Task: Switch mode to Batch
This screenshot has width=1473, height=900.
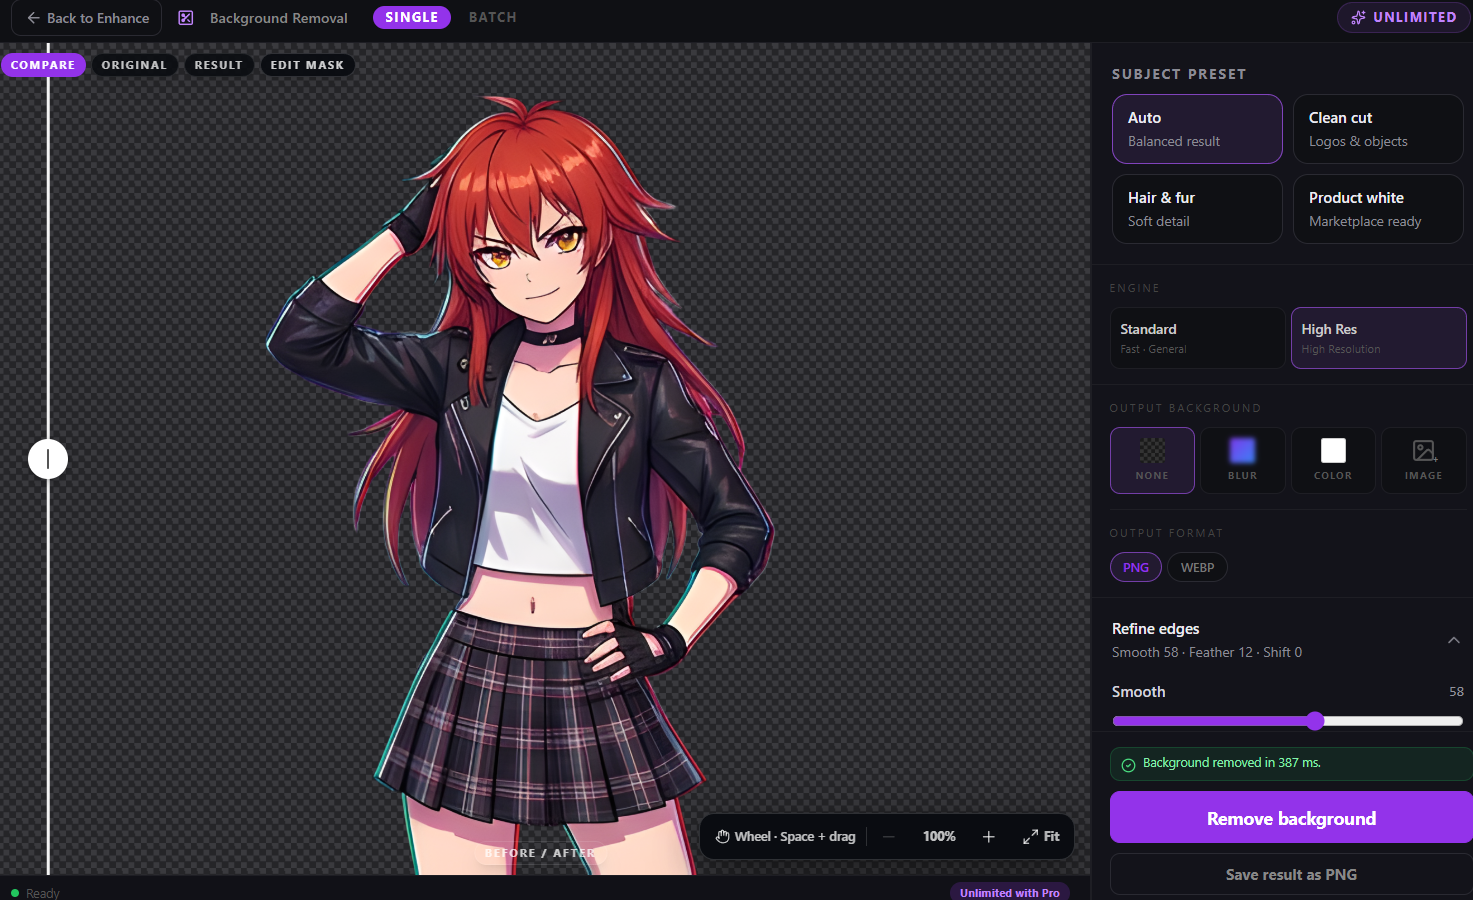Action: click(493, 17)
